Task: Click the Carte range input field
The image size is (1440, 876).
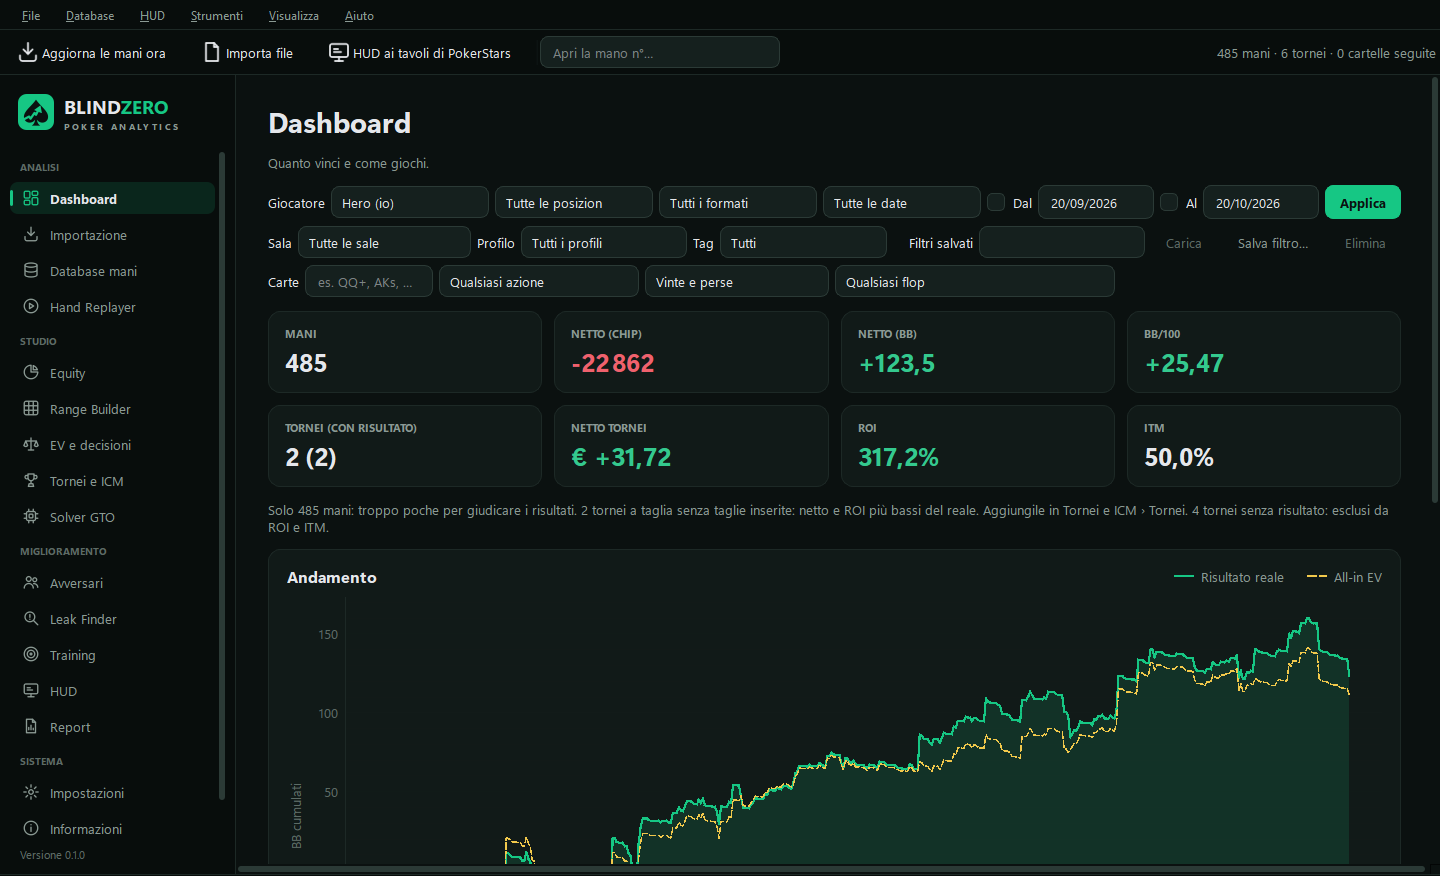Action: click(x=369, y=281)
